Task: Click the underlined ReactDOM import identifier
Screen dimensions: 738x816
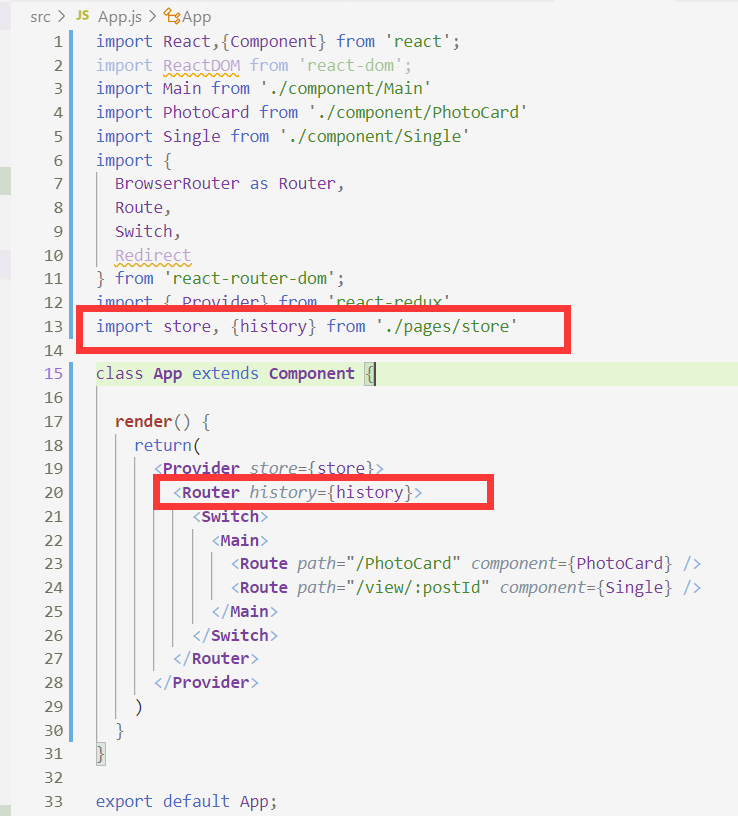Action: [201, 66]
